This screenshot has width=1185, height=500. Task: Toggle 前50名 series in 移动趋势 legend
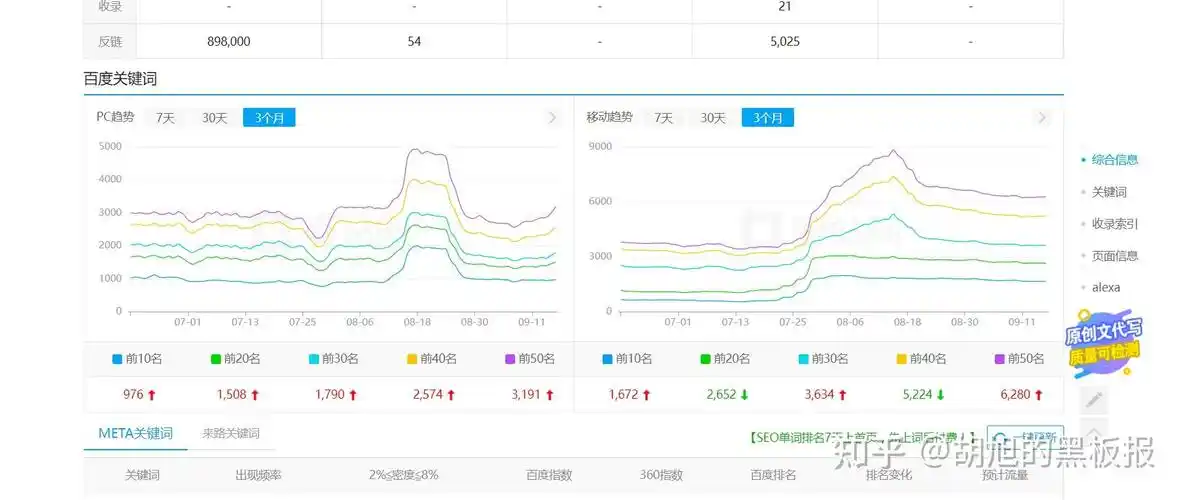coord(1019,358)
